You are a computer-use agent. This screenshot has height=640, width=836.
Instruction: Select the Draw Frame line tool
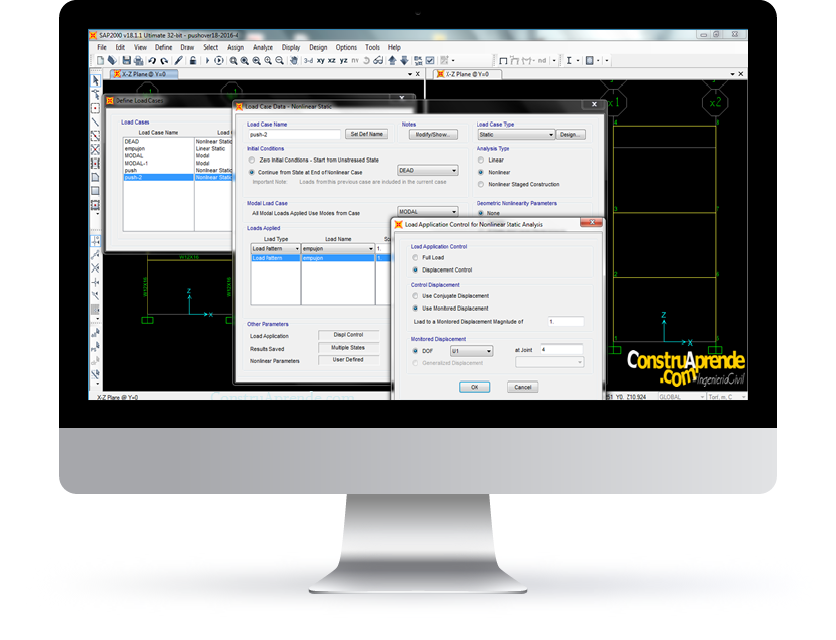pyautogui.click(x=95, y=122)
